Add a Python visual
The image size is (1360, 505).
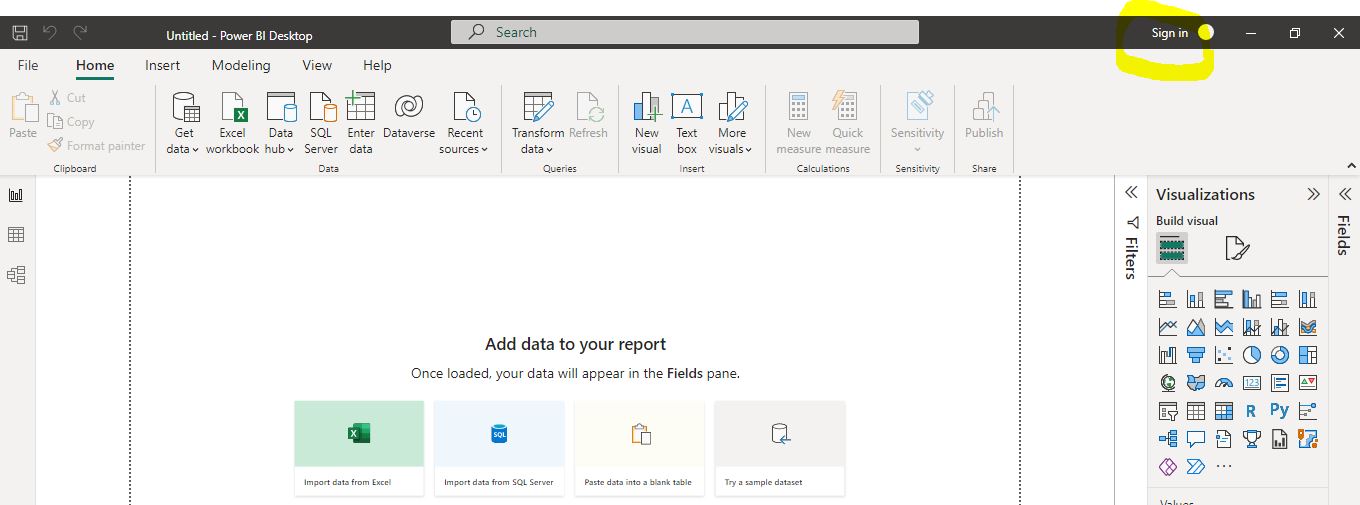coord(1279,410)
